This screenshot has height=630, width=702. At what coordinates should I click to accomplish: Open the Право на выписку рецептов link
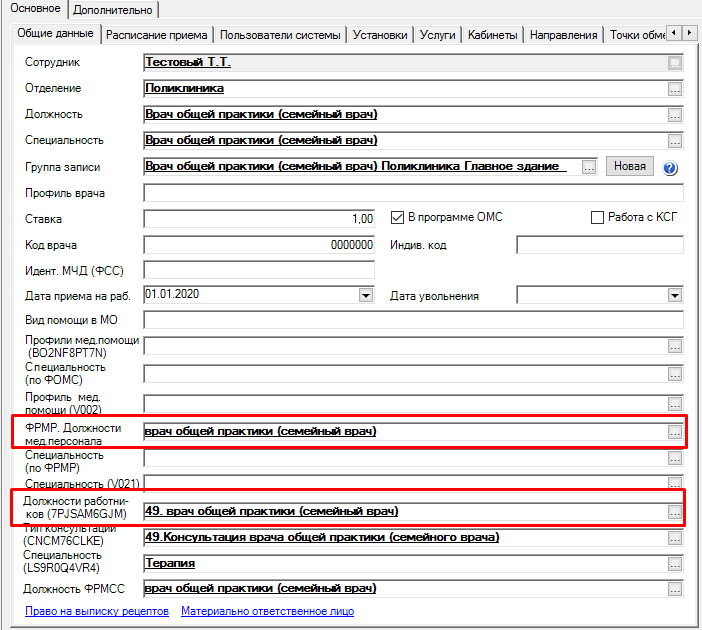(97, 611)
